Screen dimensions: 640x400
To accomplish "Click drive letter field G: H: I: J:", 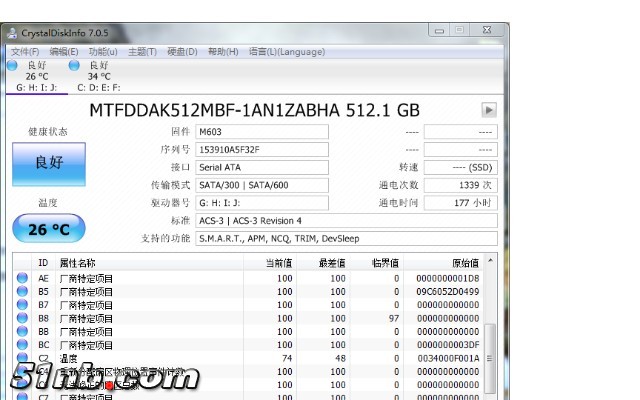I will pos(262,203).
